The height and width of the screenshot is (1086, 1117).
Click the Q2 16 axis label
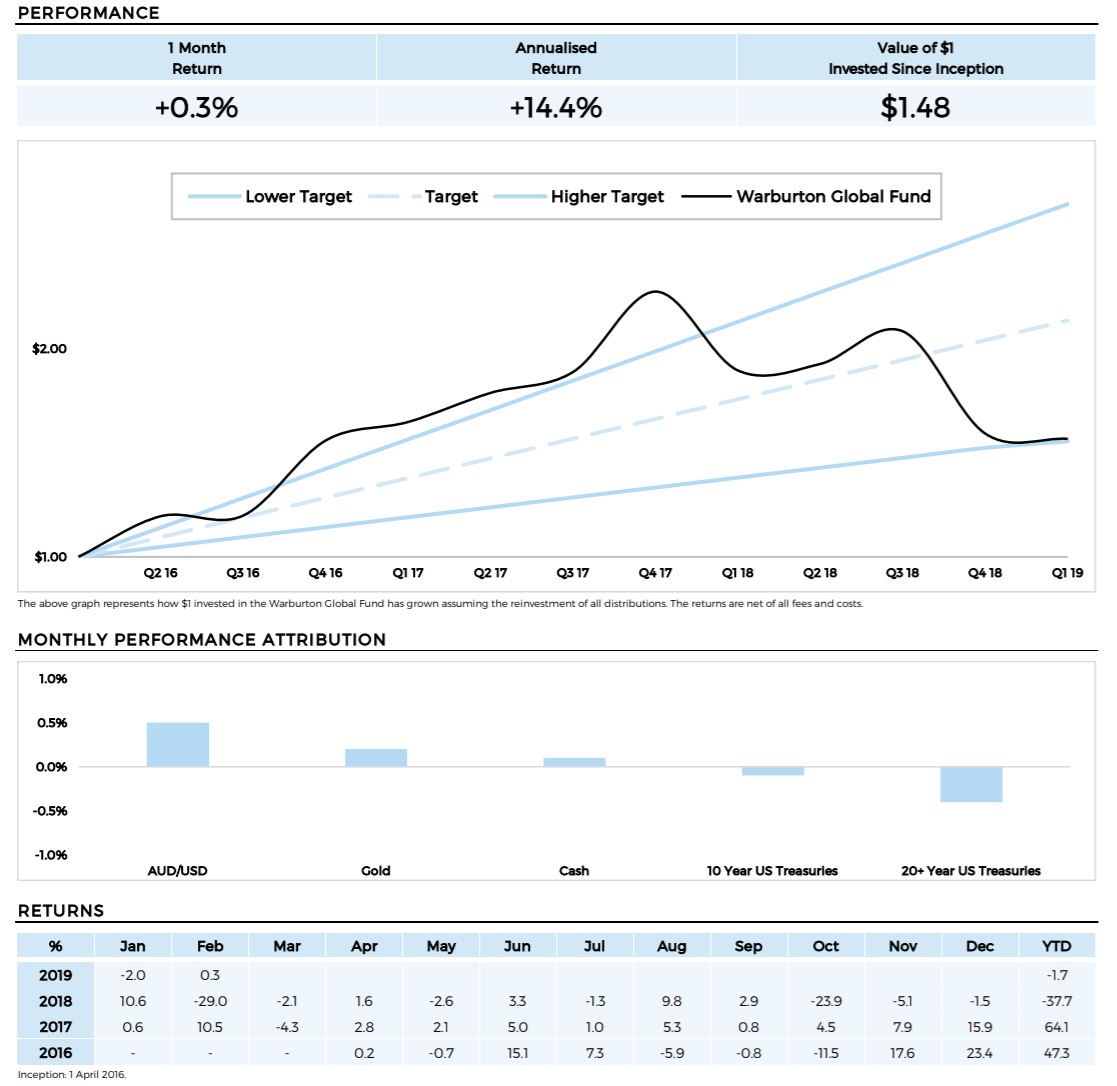click(160, 573)
